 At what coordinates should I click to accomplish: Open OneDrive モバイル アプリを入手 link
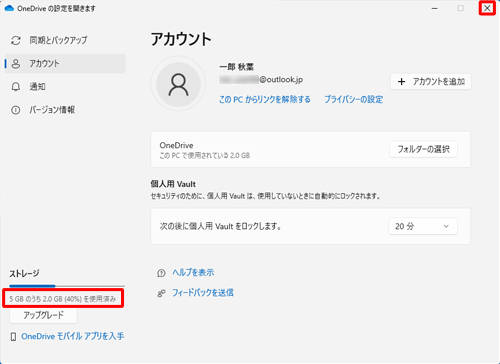point(72,336)
